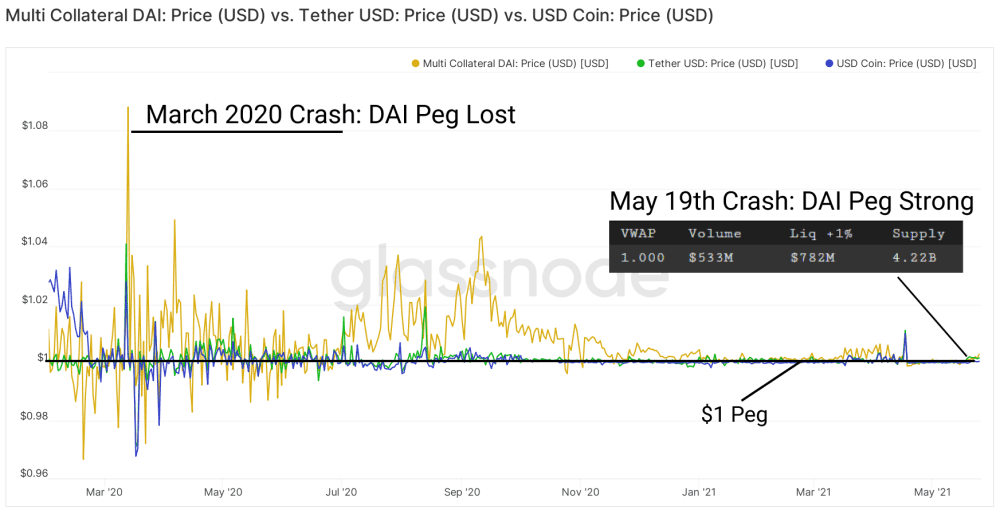Screen dimensions: 1000x510
Task: Click the green Tether USD legend dot
Action: click(641, 64)
